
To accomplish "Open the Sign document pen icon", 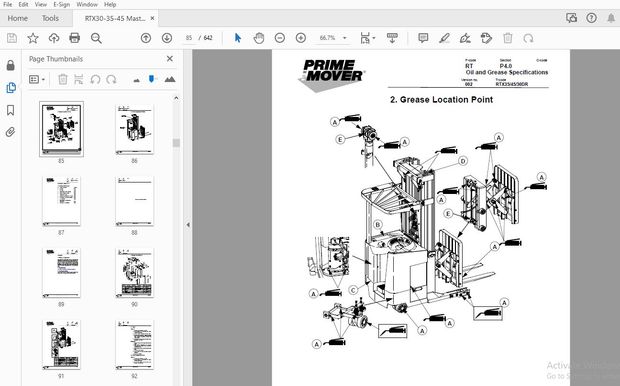I will [x=465, y=38].
